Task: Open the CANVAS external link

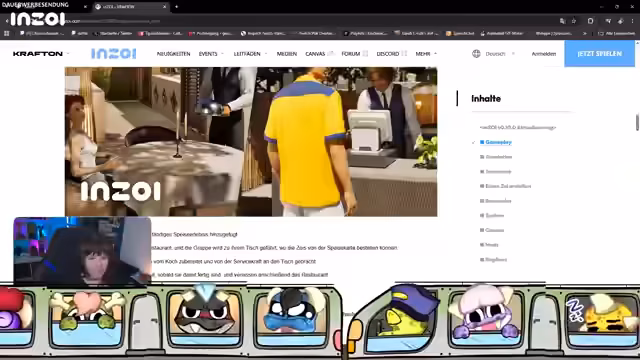Action: pyautogui.click(x=320, y=54)
